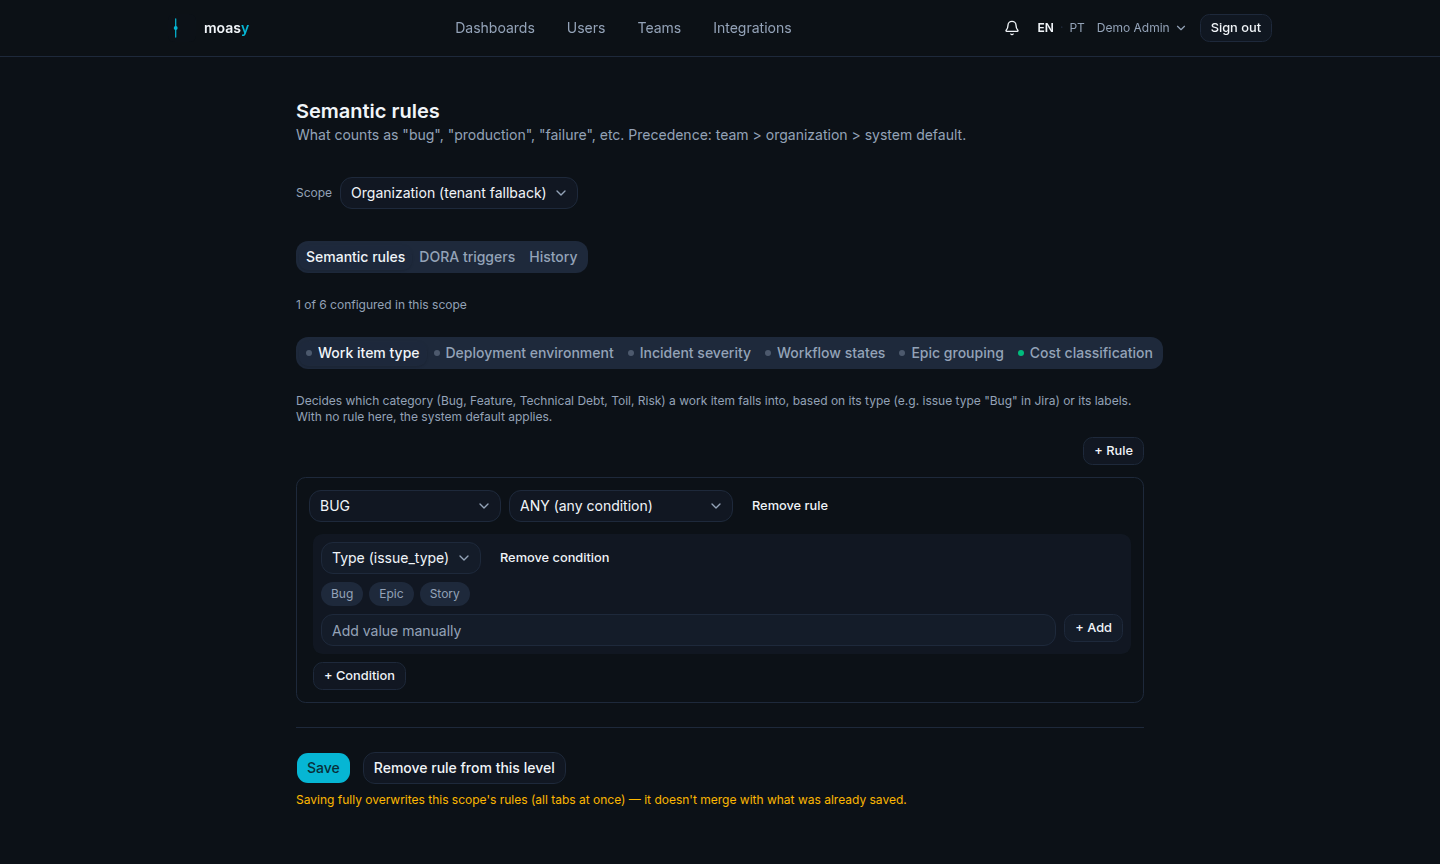
Task: Go to Integrations in the top menu
Action: pos(752,28)
